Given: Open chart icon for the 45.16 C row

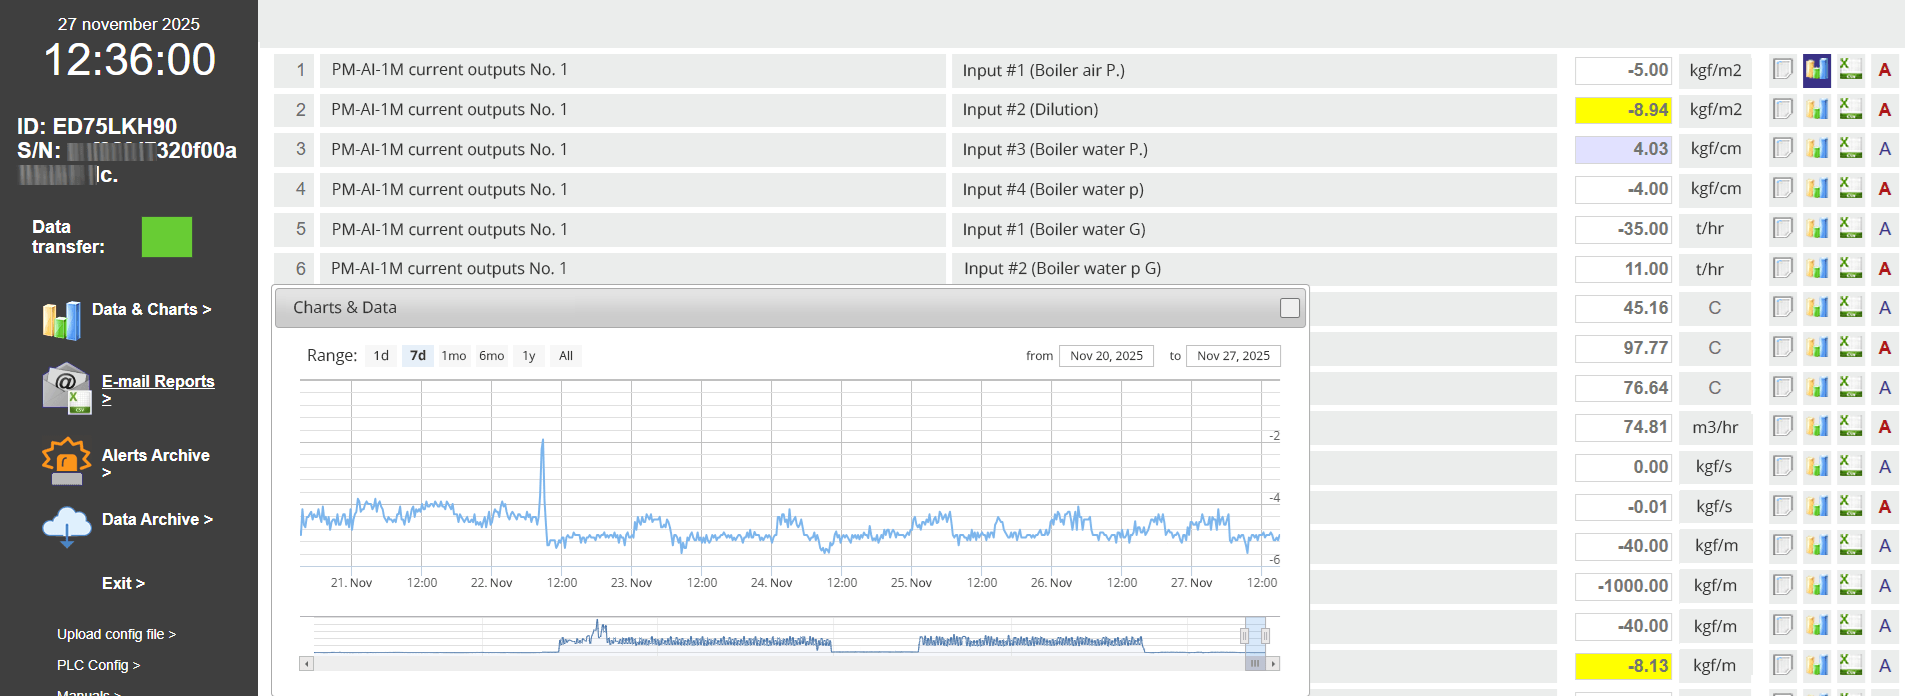Looking at the screenshot, I should pyautogui.click(x=1816, y=308).
